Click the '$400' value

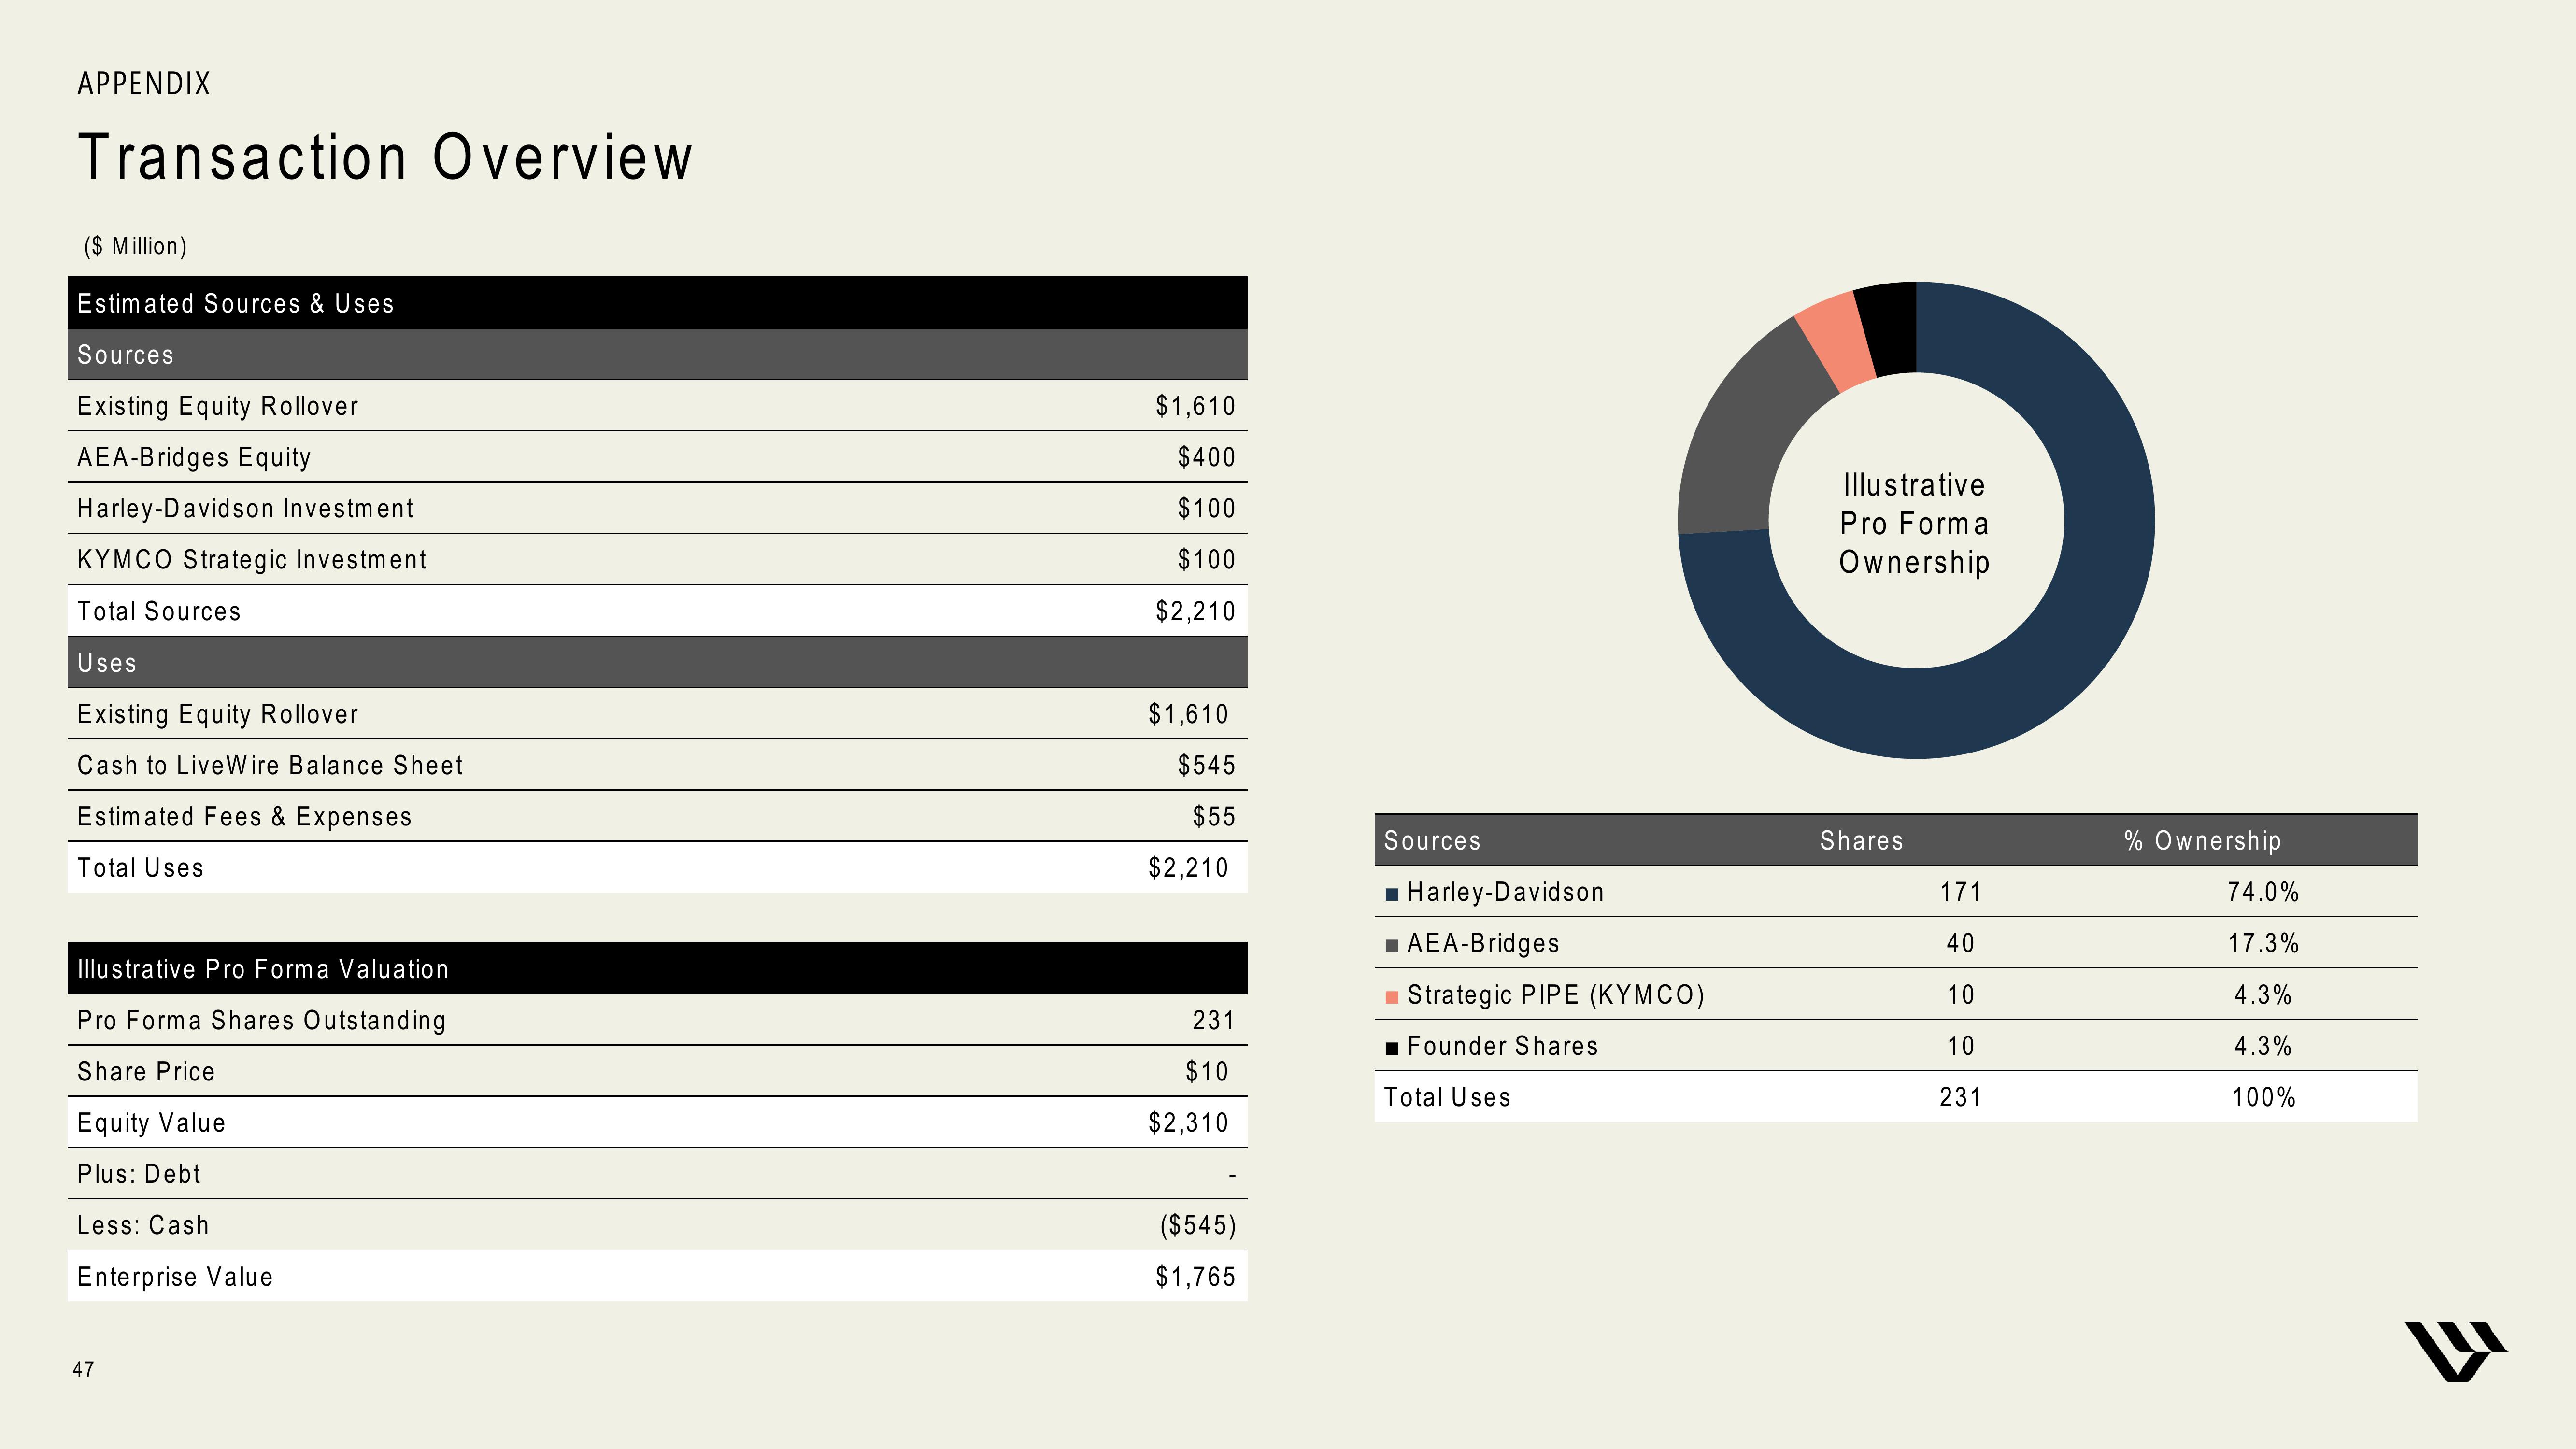pos(1206,457)
